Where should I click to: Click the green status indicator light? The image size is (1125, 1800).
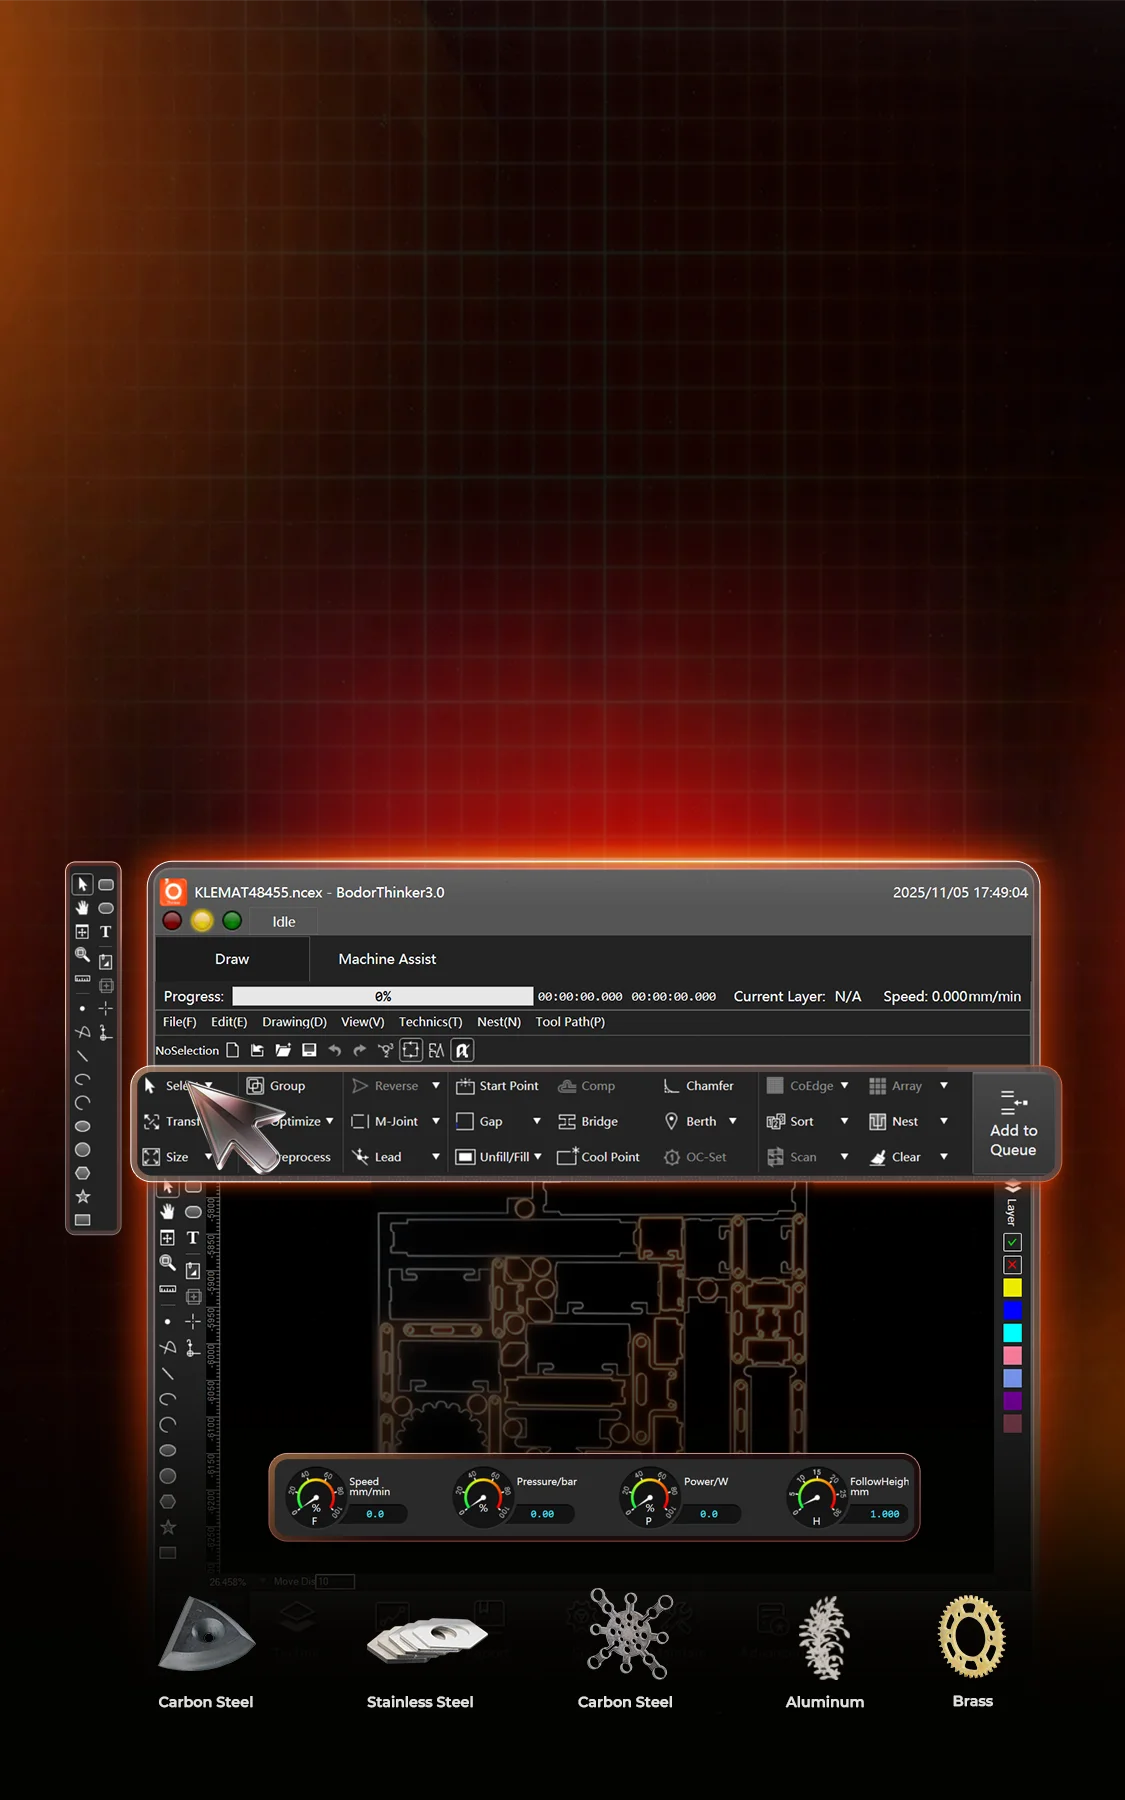point(232,921)
